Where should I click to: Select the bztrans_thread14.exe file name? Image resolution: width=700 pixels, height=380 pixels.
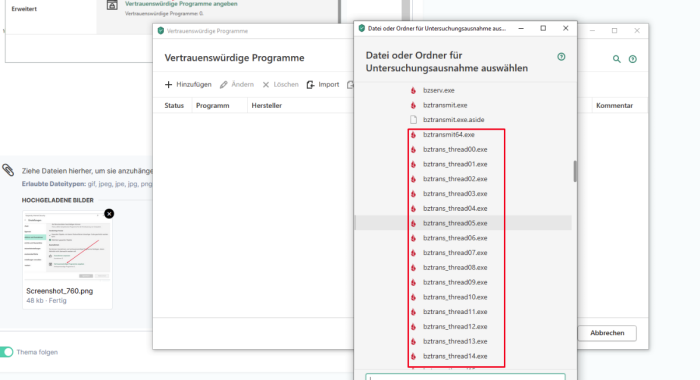tap(455, 356)
